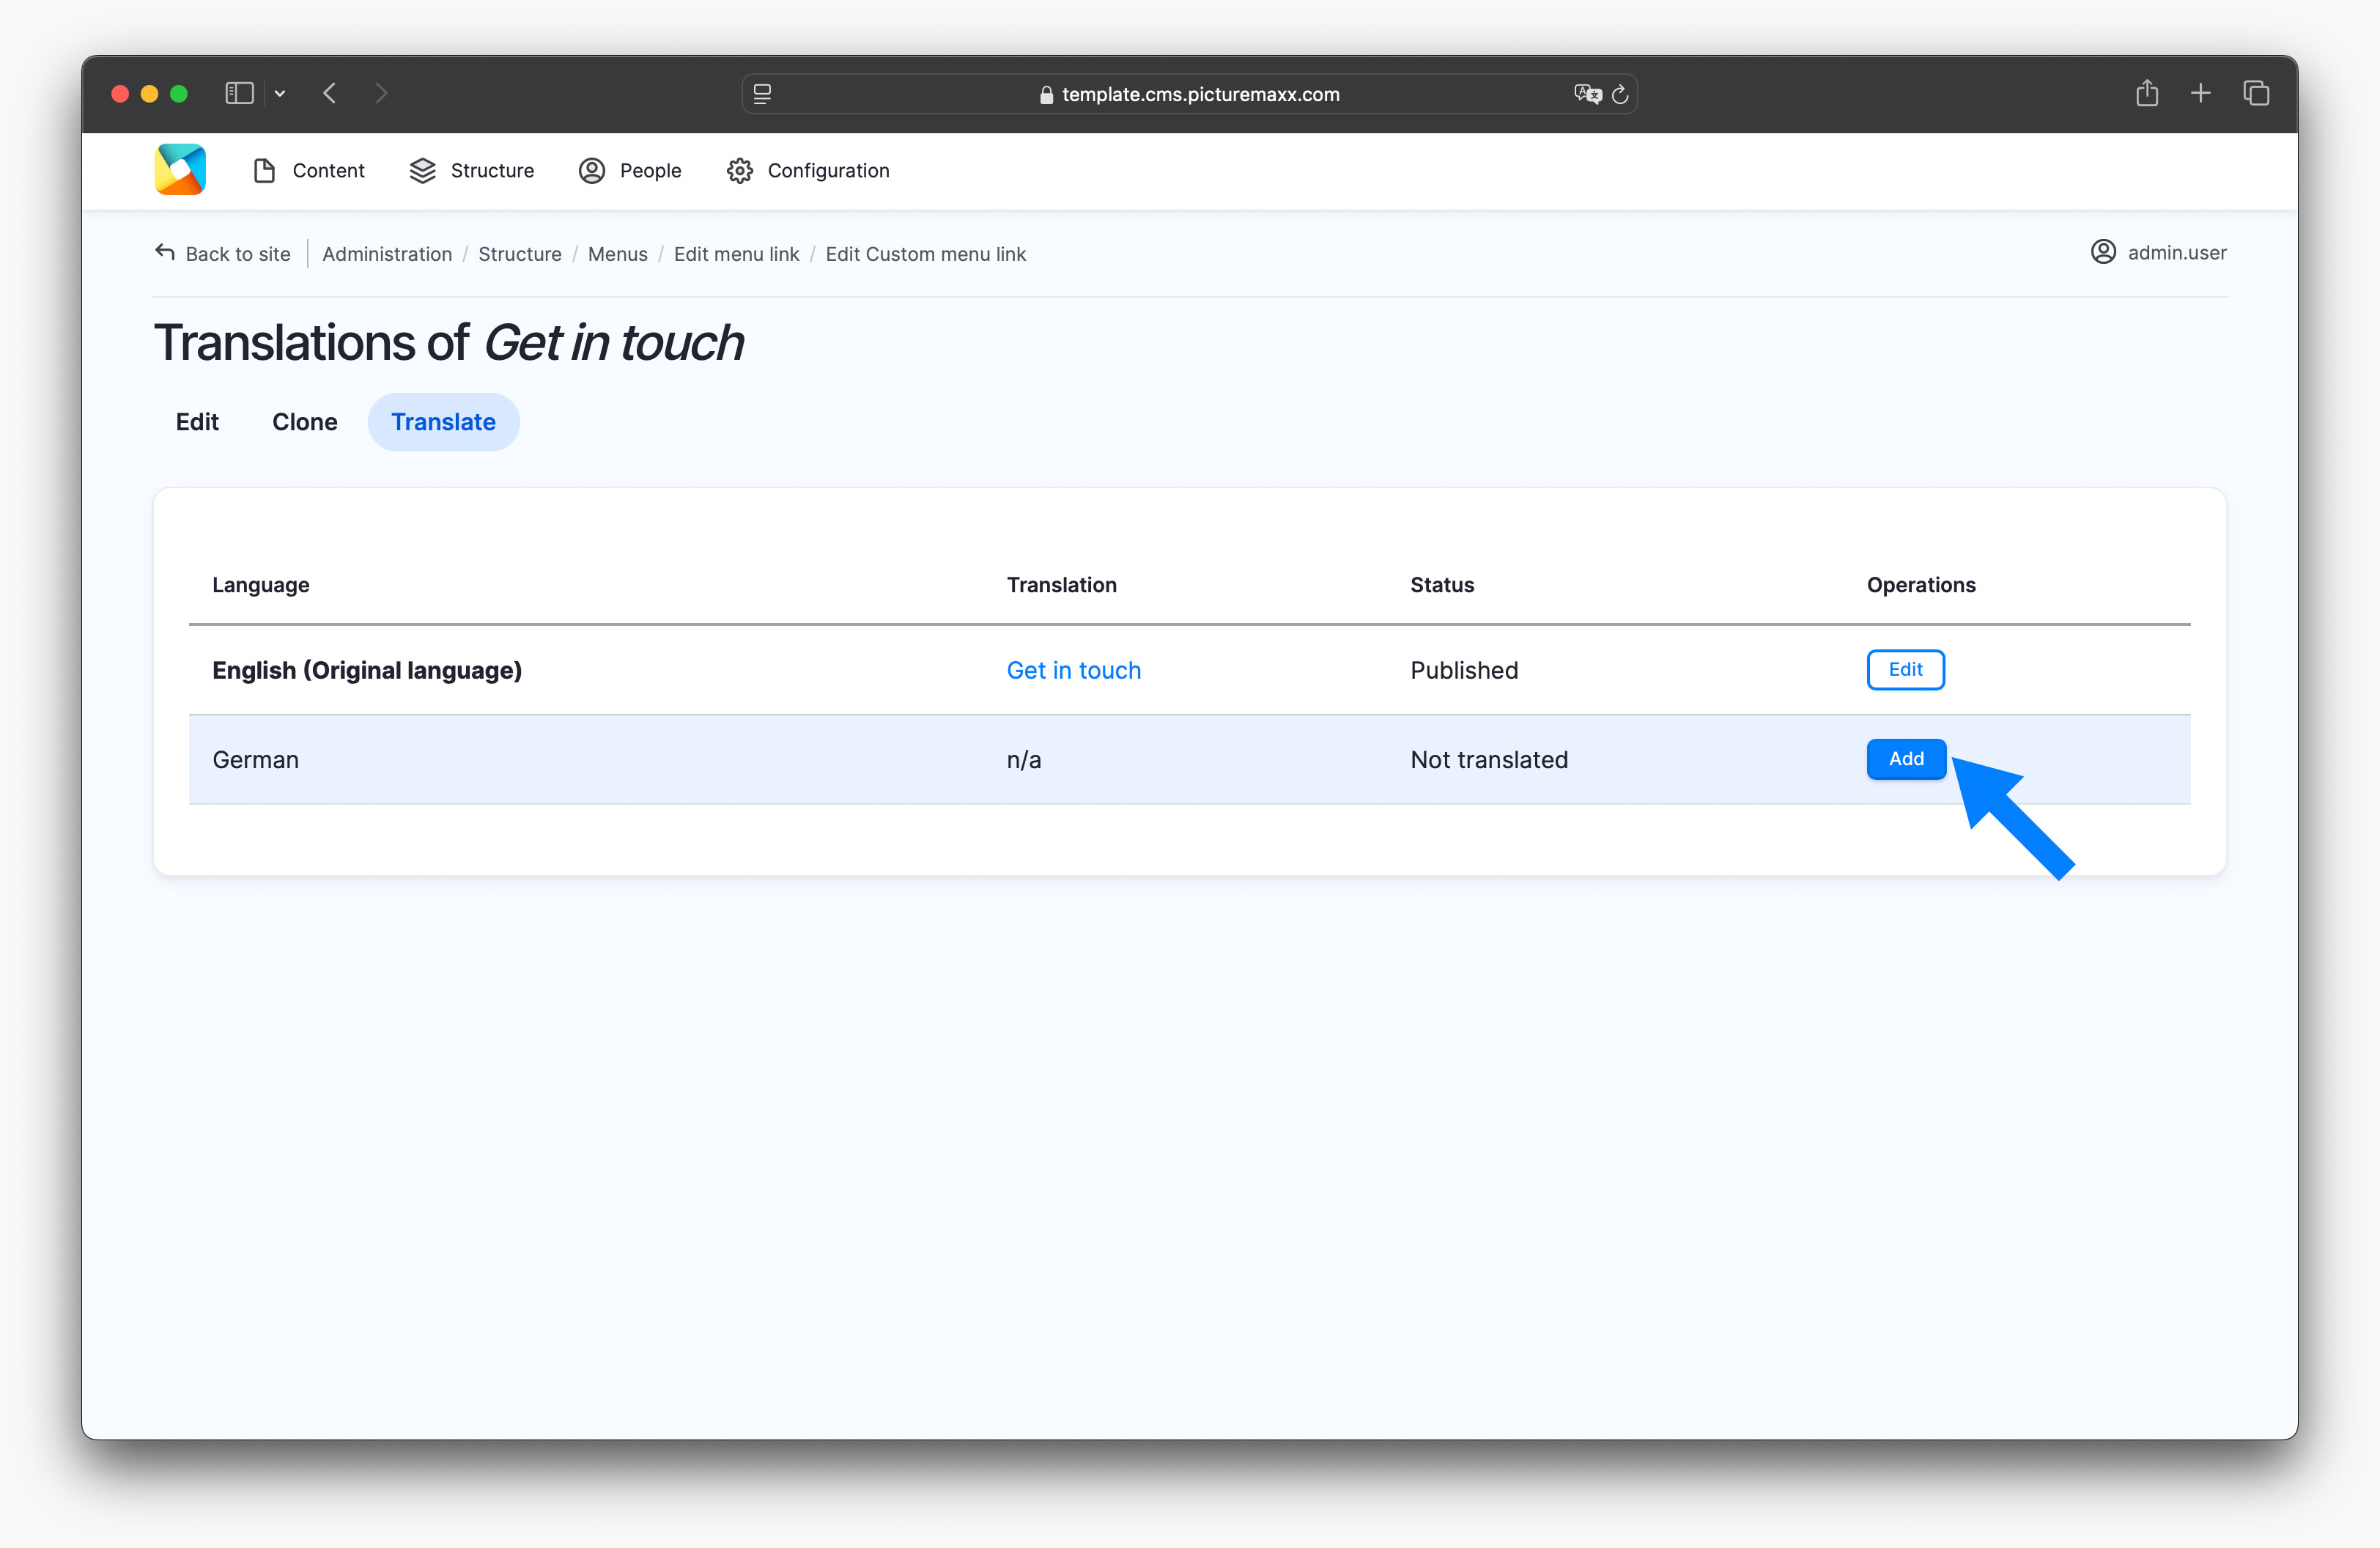Minimize window with yellow button
Screen dimensions: 2380x1548
click(x=149, y=93)
